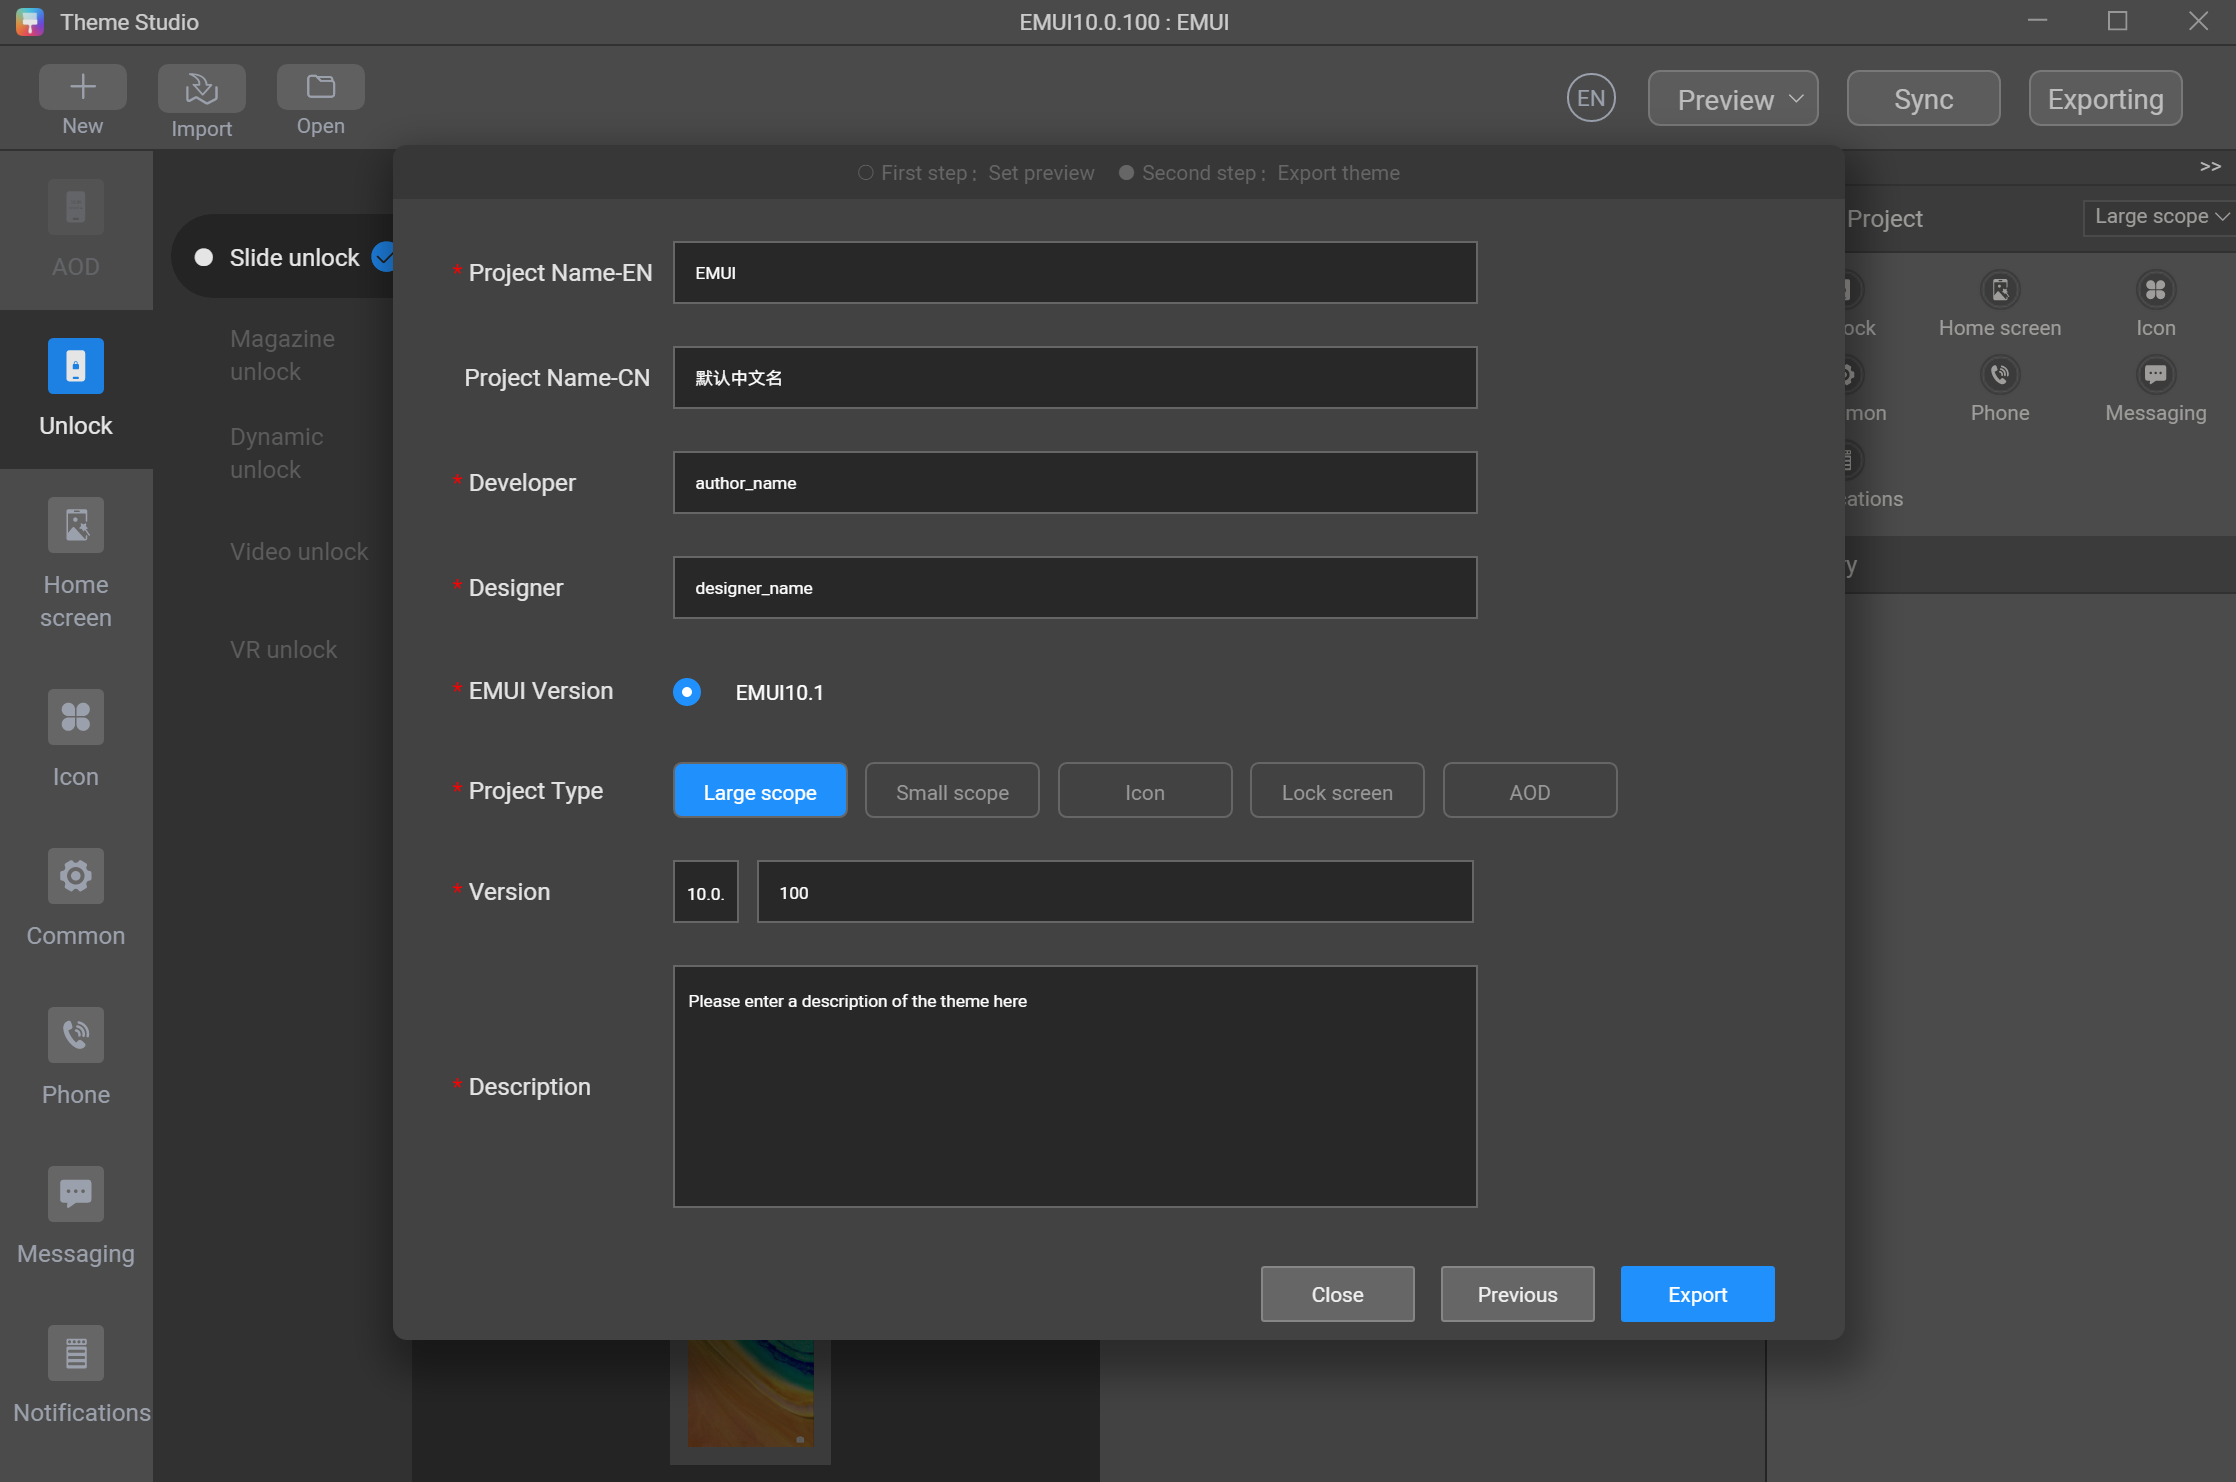Viewport: 2236px width, 1482px height.
Task: Click the Exporting button
Action: point(2105,98)
